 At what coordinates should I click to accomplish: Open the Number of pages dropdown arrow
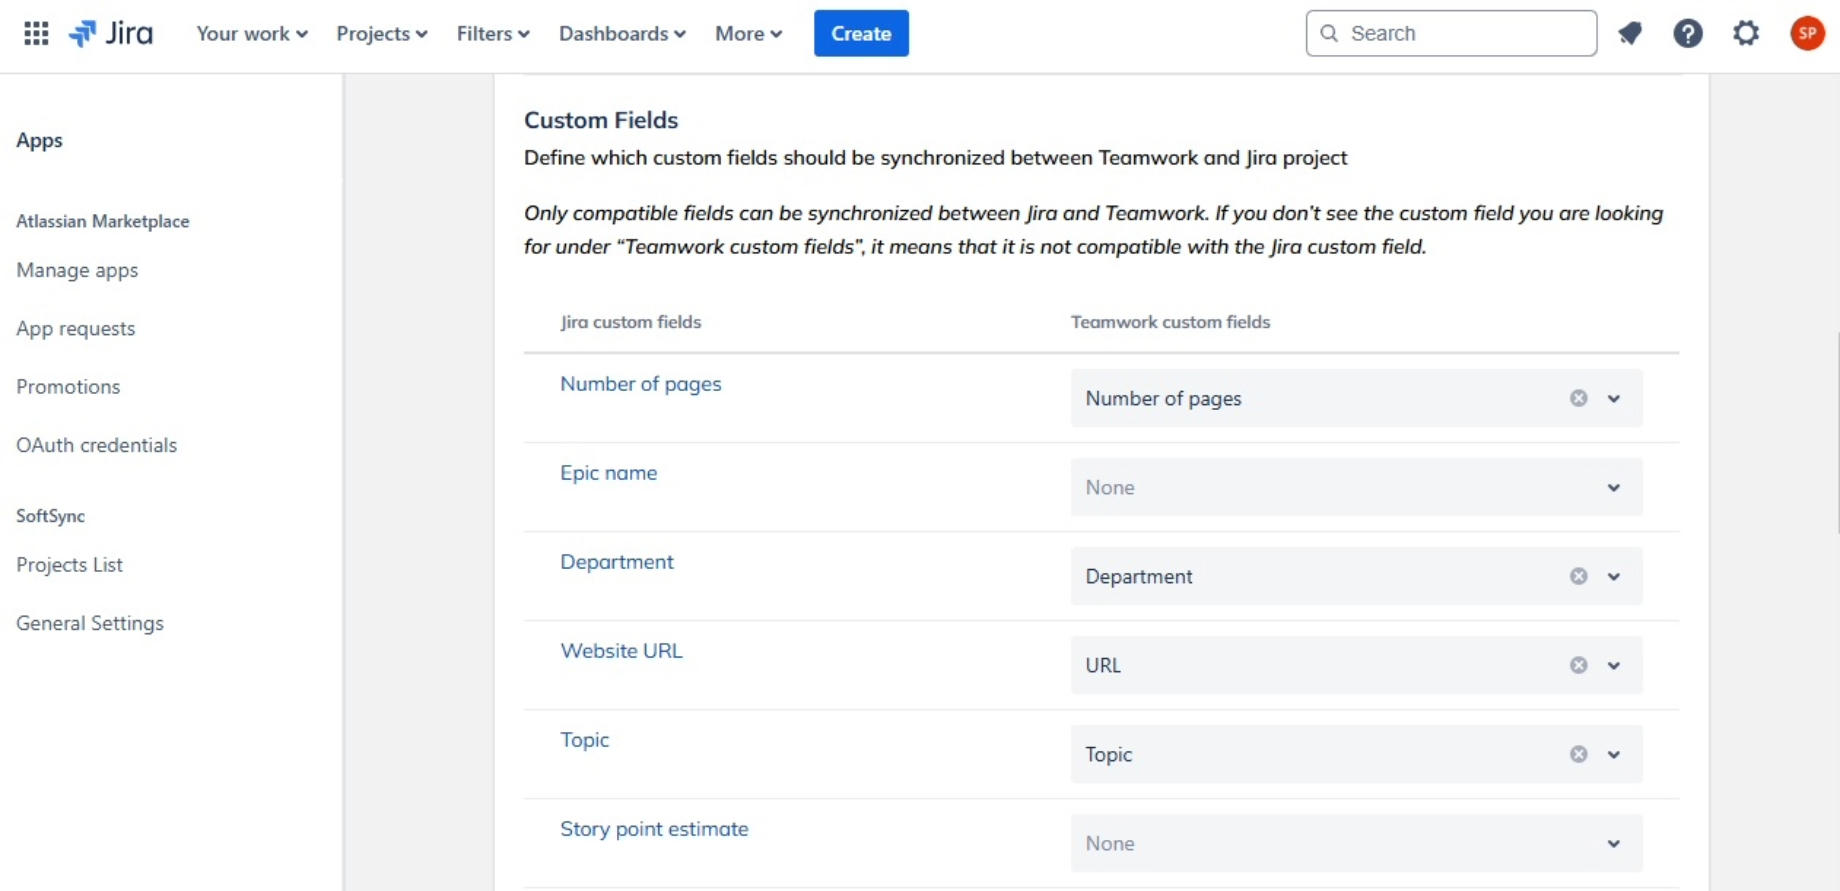1613,398
